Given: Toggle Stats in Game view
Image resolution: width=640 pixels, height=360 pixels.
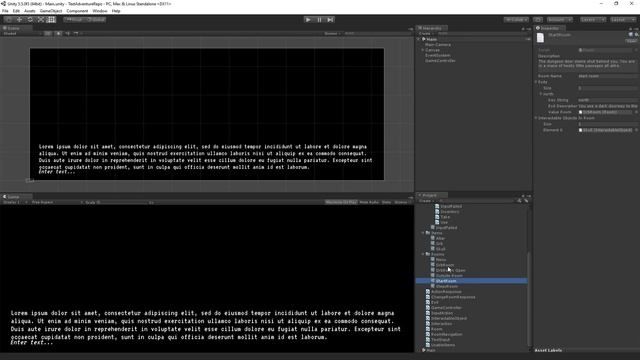Looking at the screenshot, I should 386,202.
